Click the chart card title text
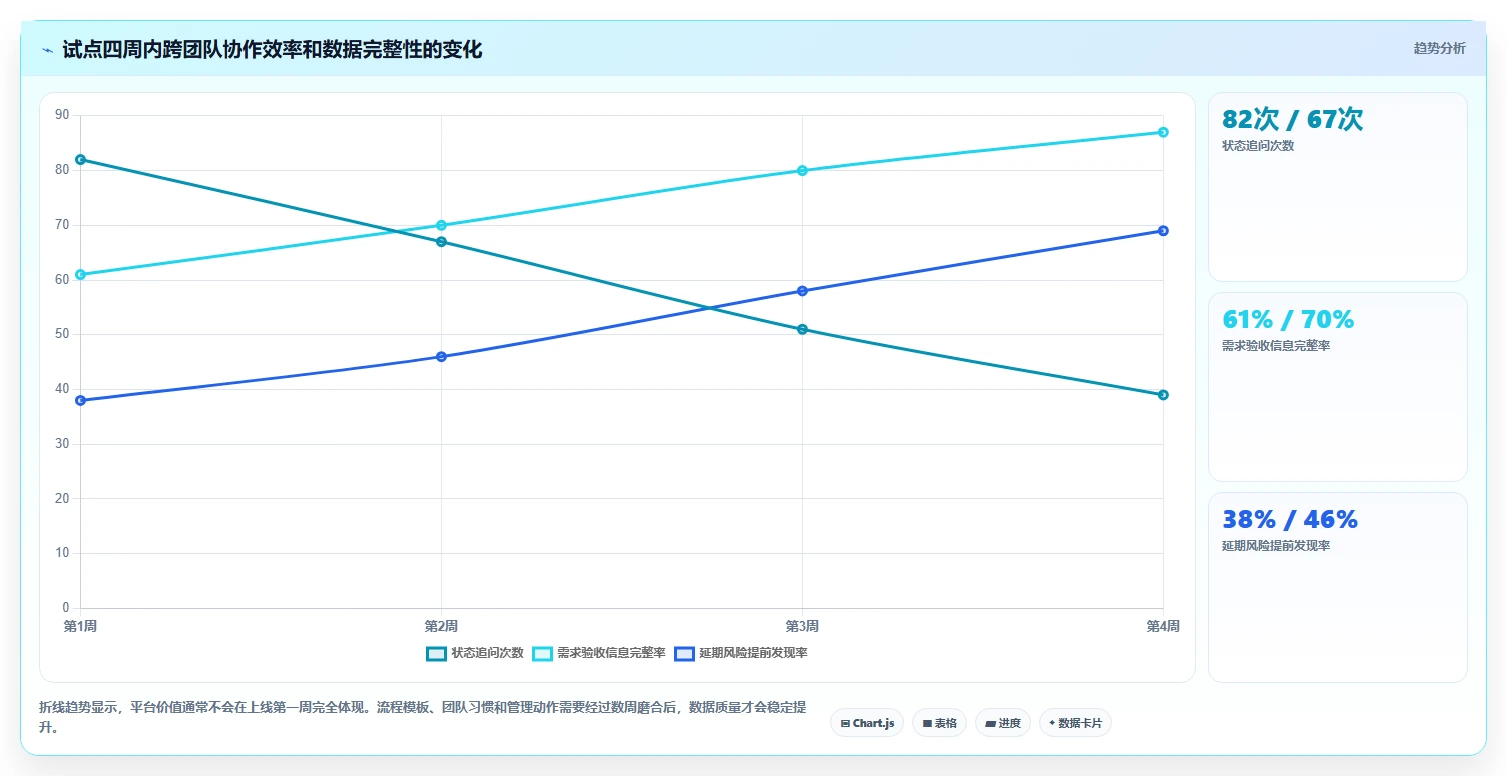 [x=272, y=49]
